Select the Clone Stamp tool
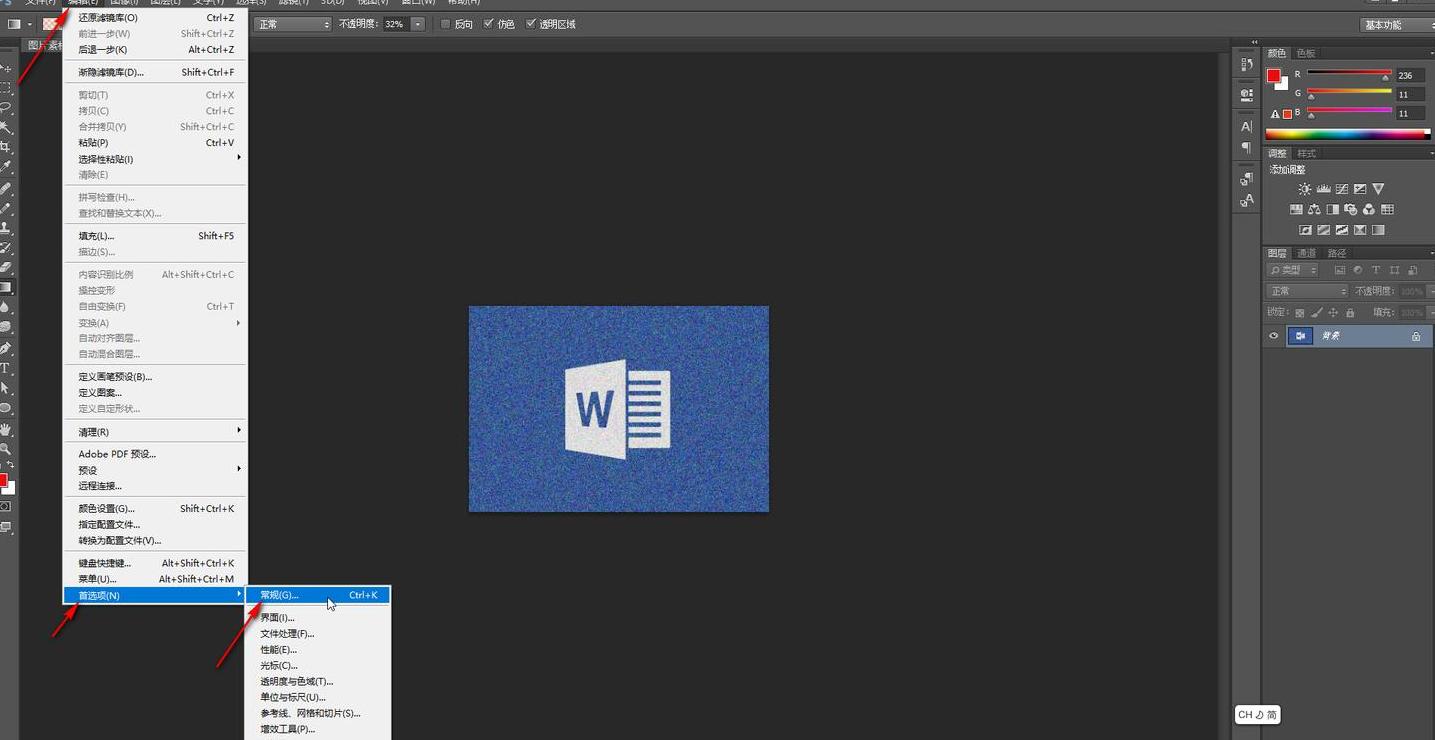The image size is (1435, 740). (x=6, y=228)
